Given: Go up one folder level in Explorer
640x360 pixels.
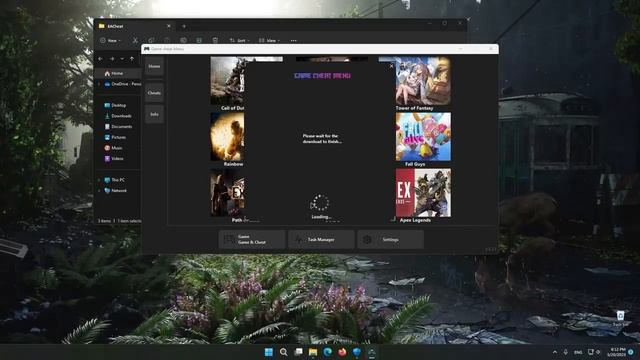Looking at the screenshot, I should 132,59.
